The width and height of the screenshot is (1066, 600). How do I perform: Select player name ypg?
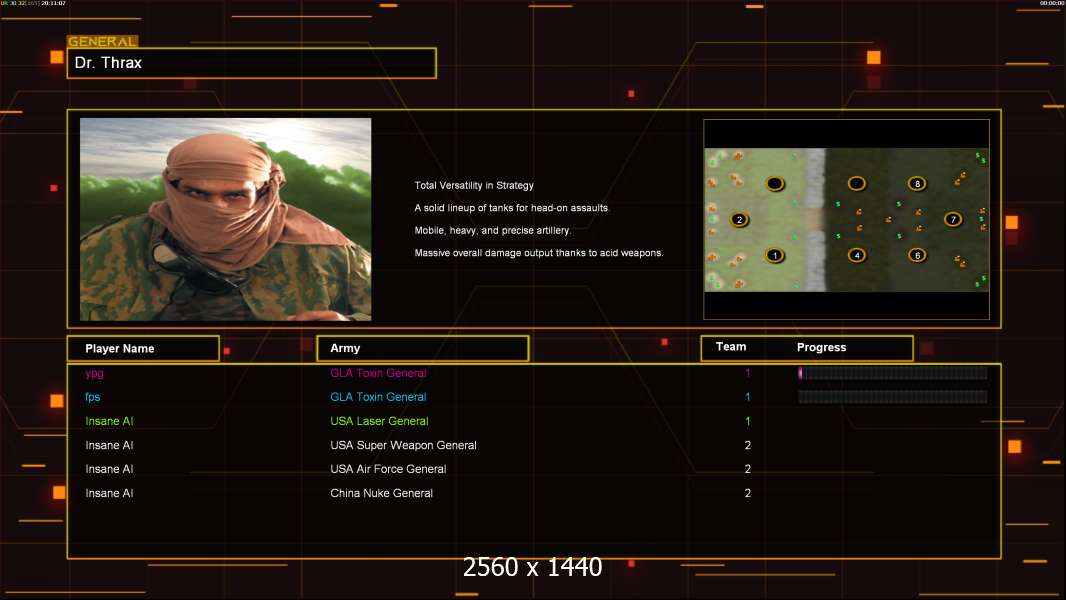pos(94,373)
